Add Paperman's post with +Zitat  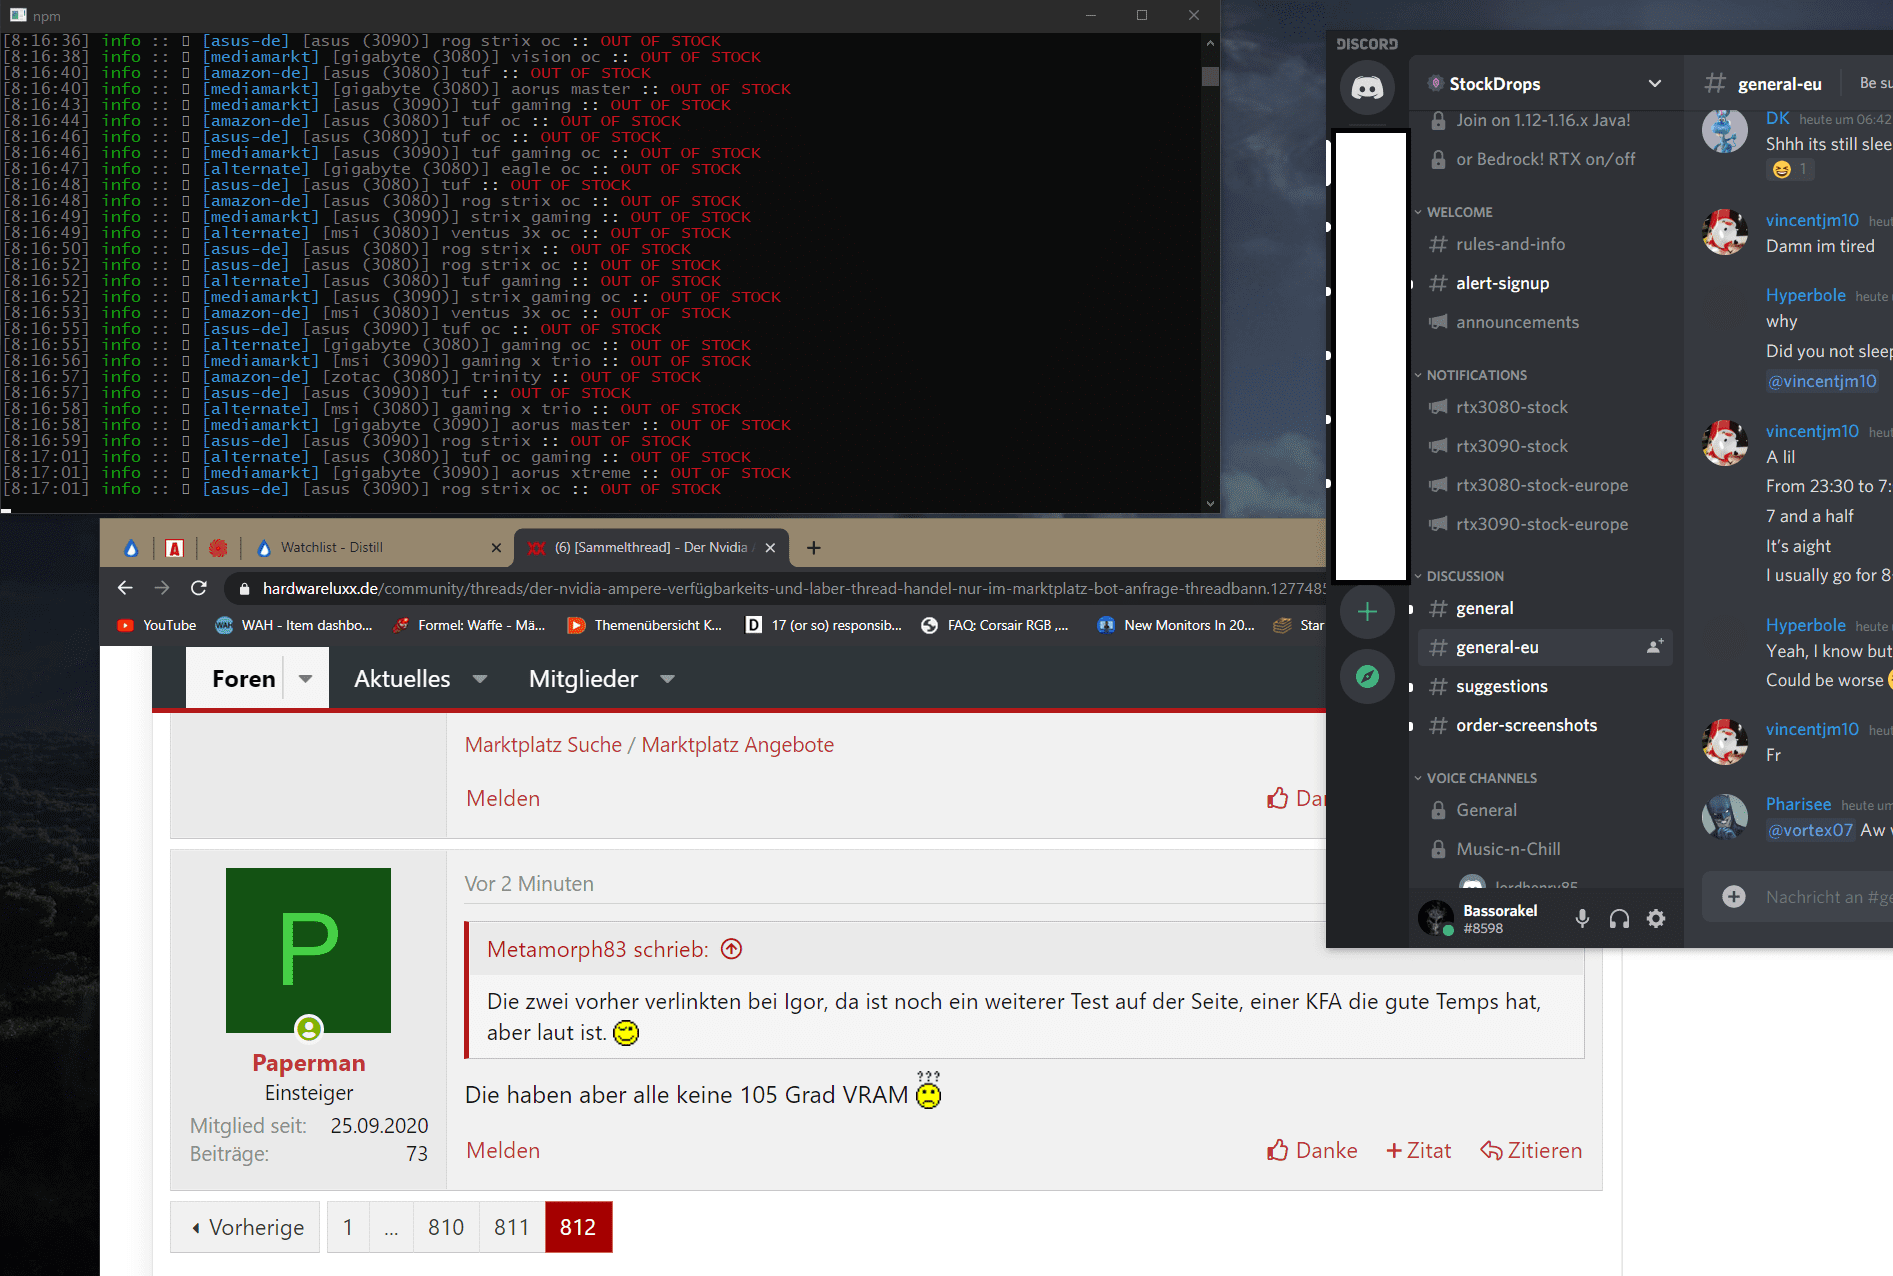pyautogui.click(x=1419, y=1151)
